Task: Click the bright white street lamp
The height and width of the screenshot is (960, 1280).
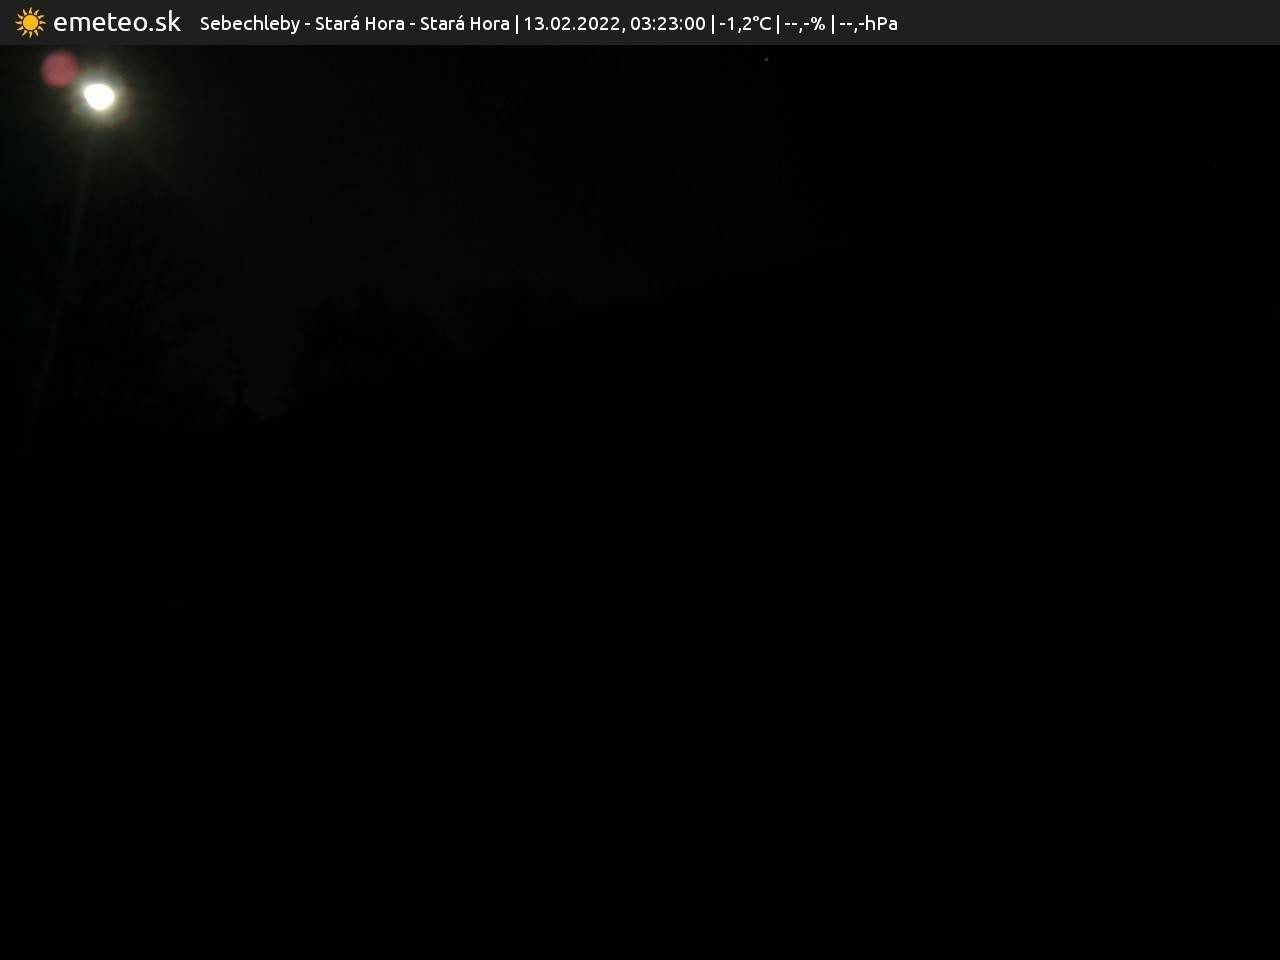Action: 99,96
